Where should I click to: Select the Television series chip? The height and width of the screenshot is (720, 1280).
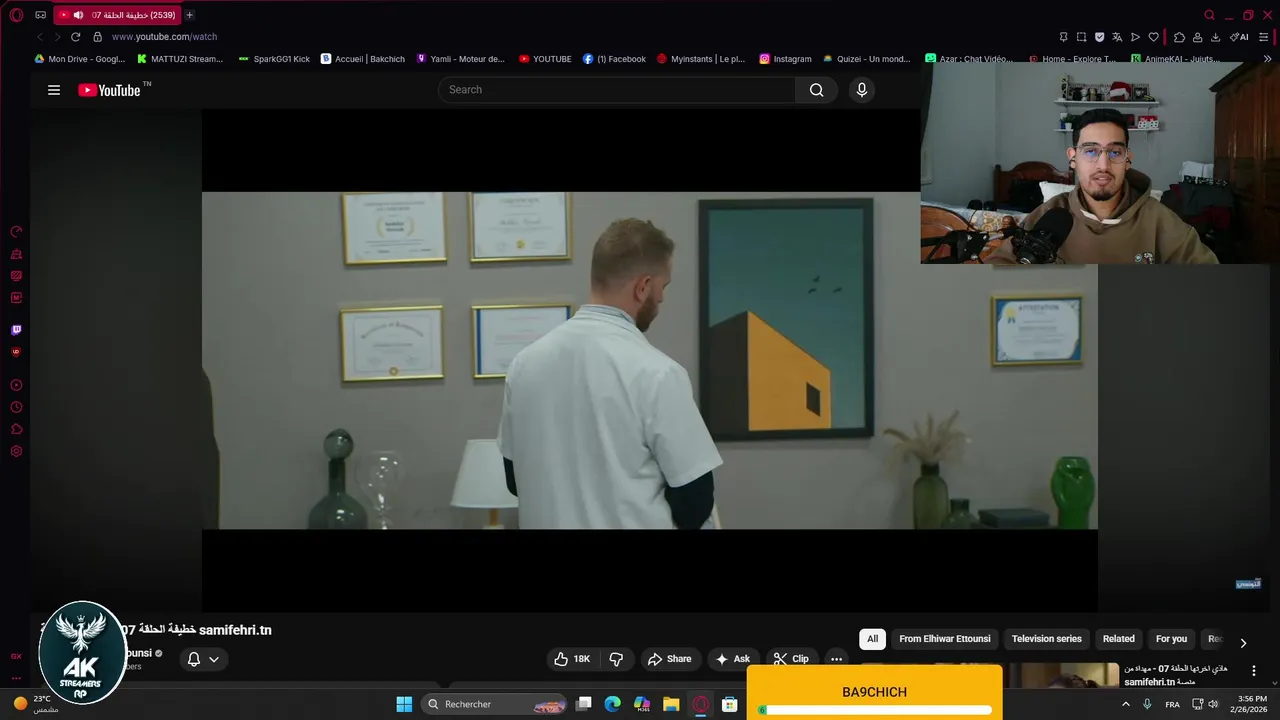tap(1046, 639)
